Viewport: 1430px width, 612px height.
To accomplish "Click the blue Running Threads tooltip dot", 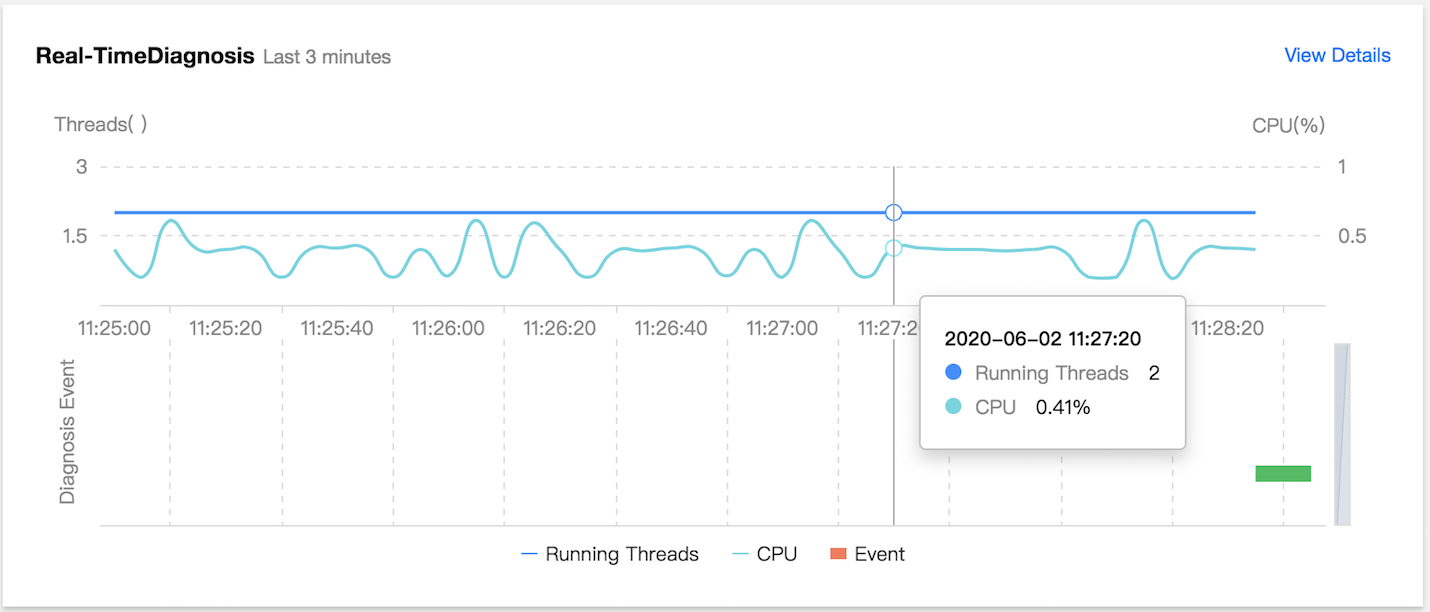I will 953,373.
